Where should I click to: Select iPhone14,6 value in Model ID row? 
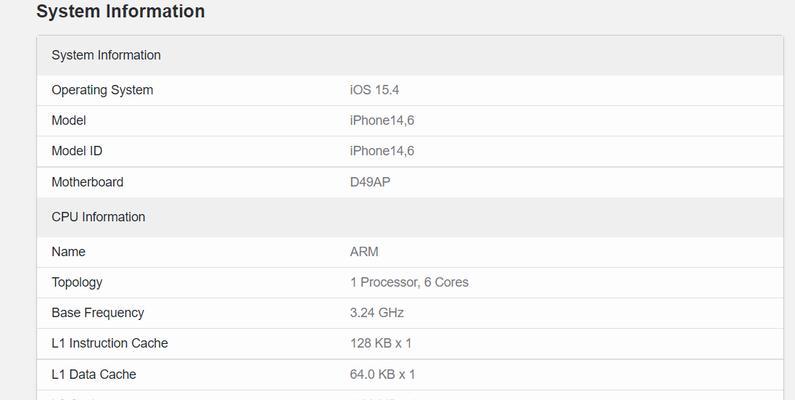(x=382, y=151)
